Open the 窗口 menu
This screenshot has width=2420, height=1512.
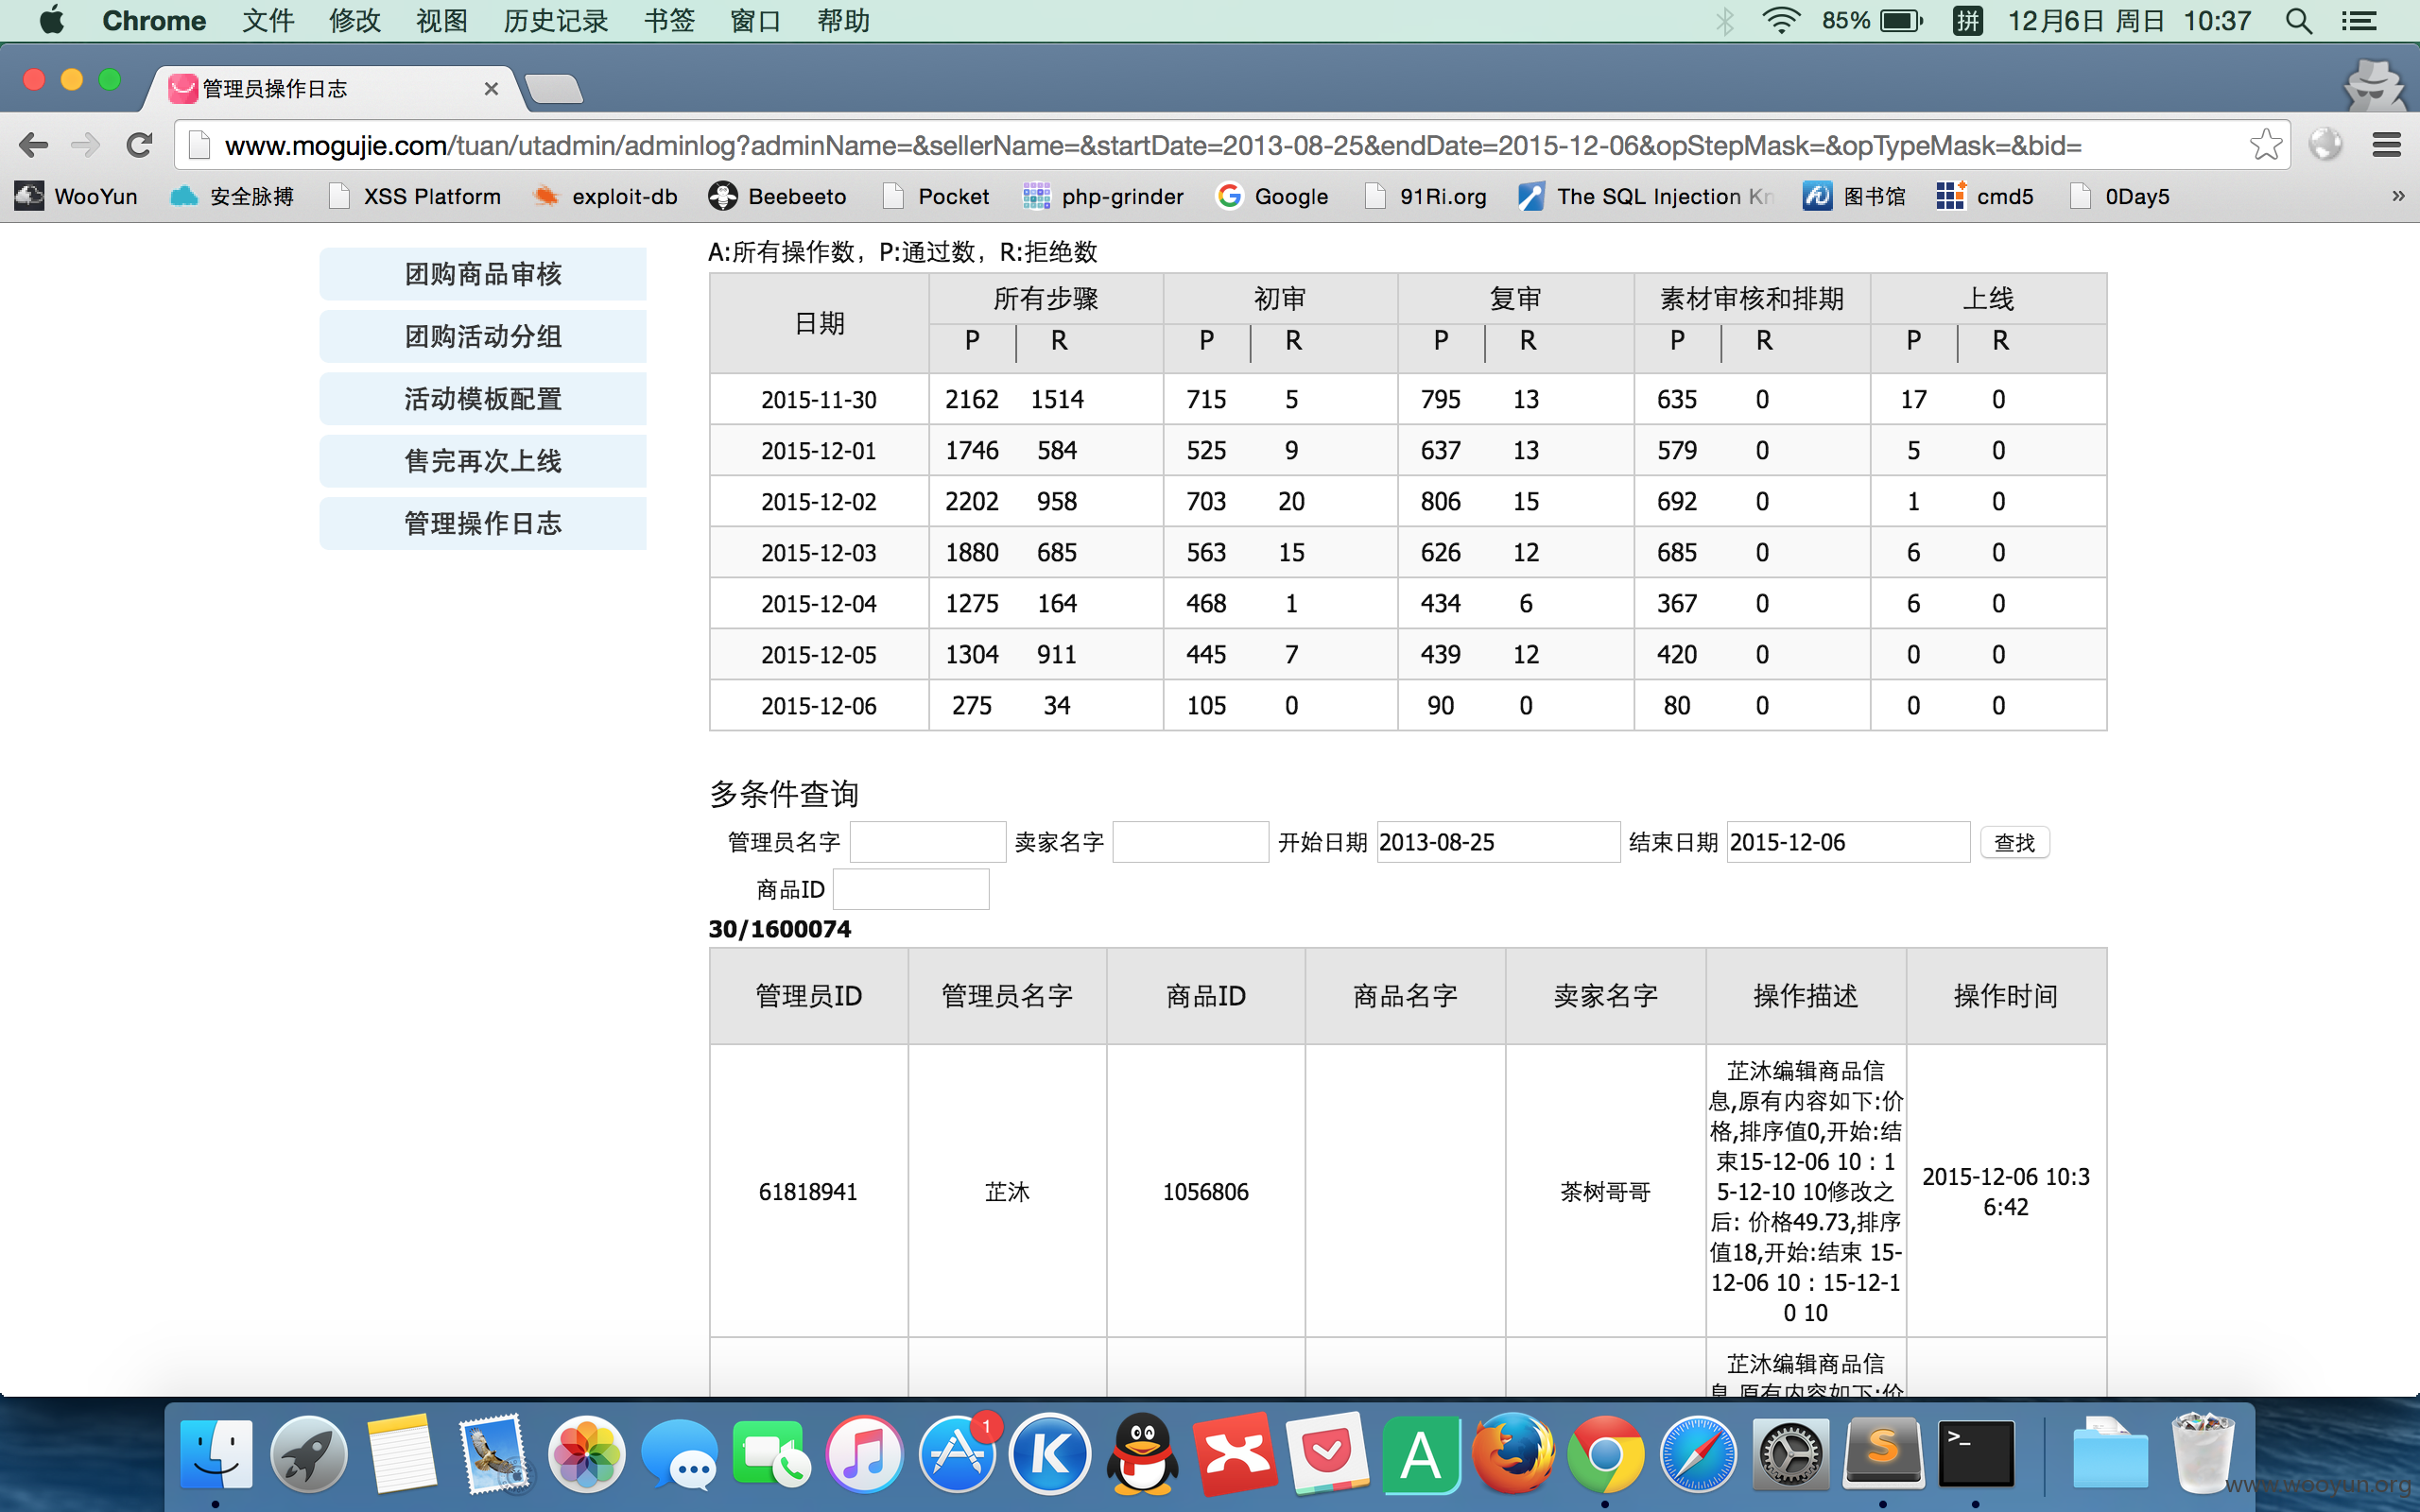(x=756, y=21)
